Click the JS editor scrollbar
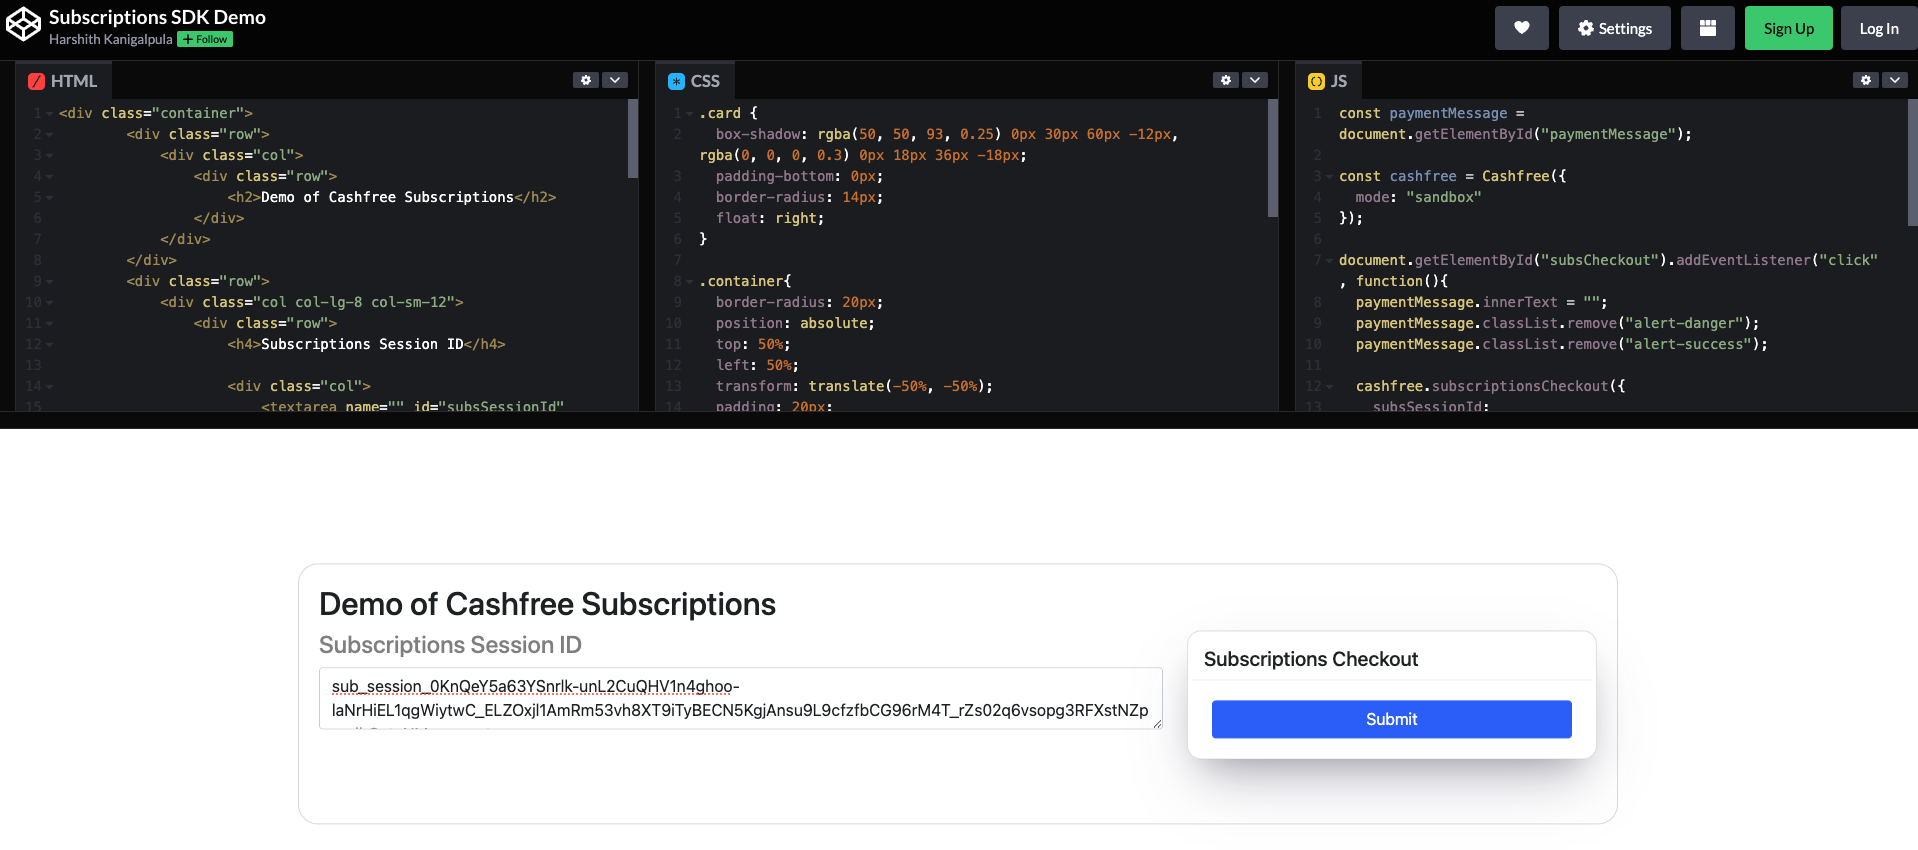 (x=1913, y=162)
